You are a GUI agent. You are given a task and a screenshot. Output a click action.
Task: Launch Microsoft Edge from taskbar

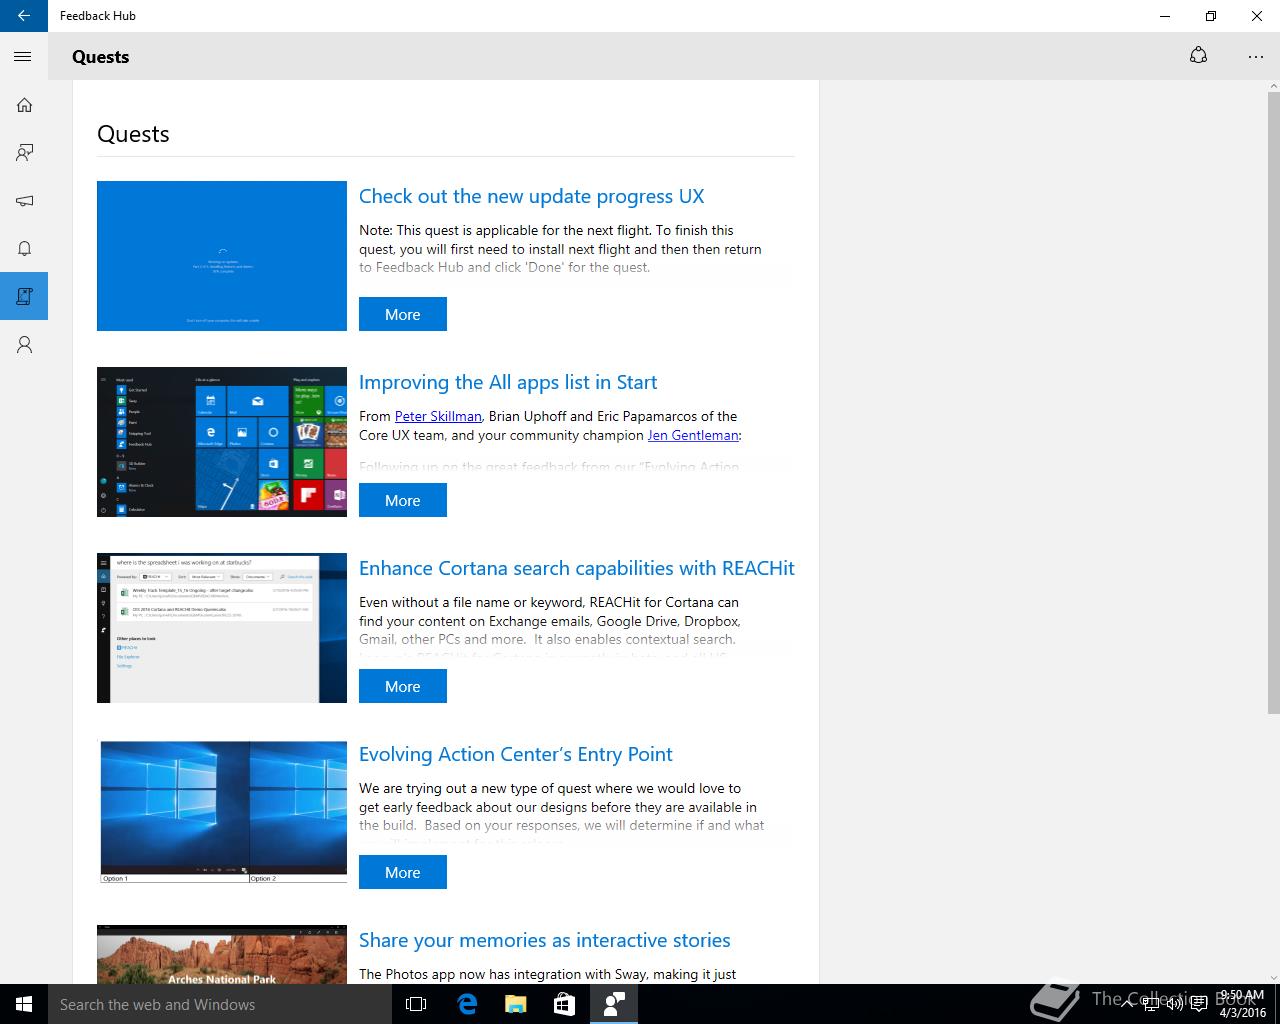[x=466, y=1004]
